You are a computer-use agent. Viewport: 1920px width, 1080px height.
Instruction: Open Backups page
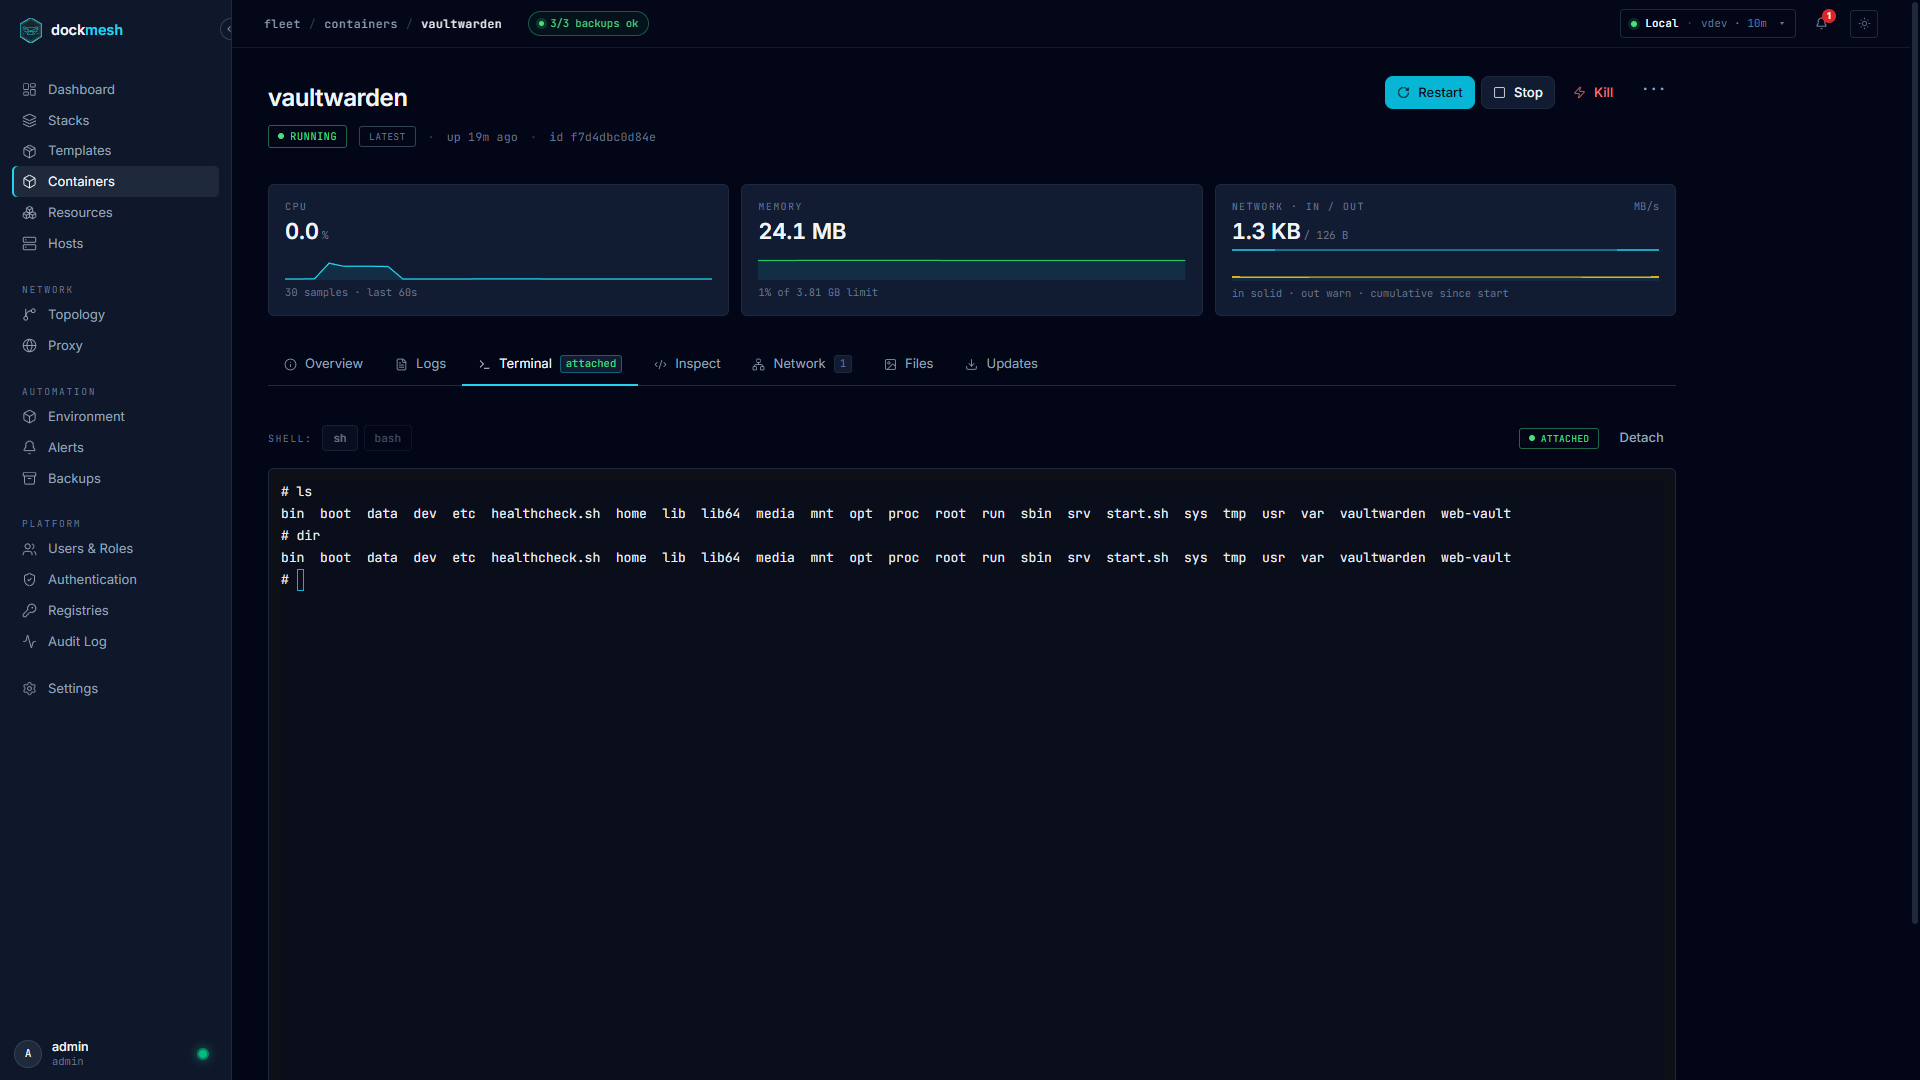tap(115, 478)
